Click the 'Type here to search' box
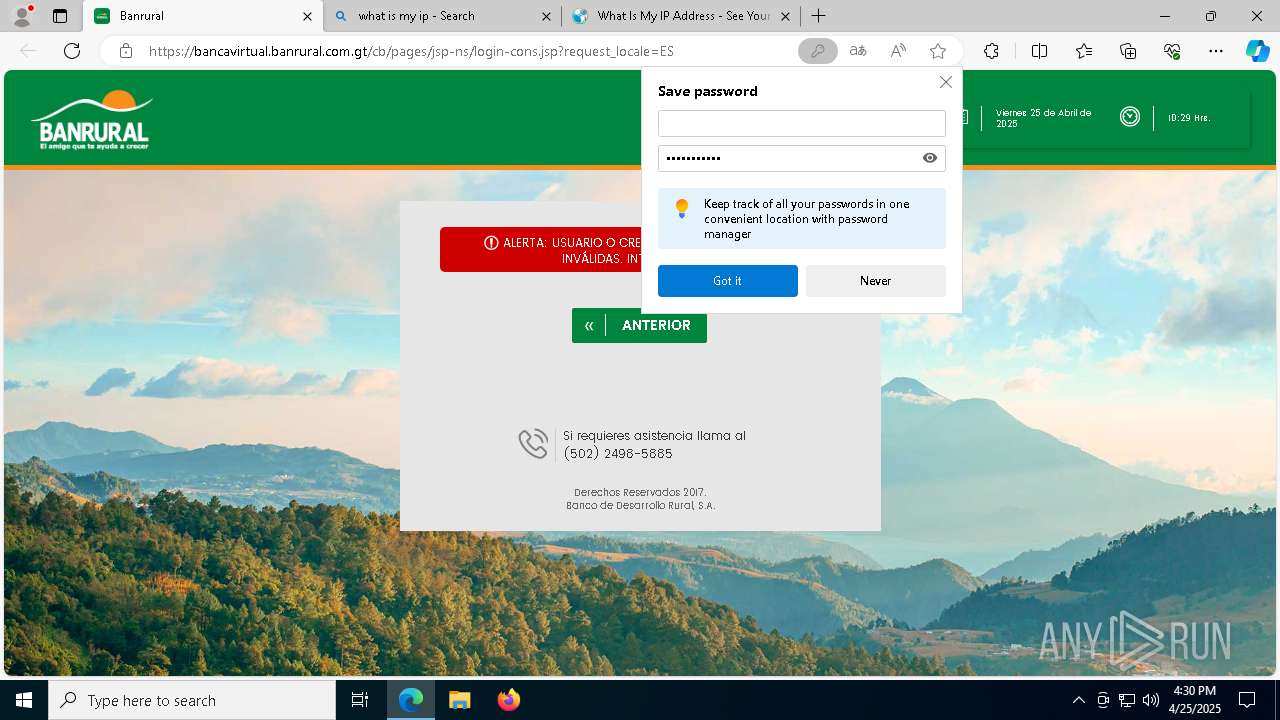The height and width of the screenshot is (720, 1280). coord(192,700)
